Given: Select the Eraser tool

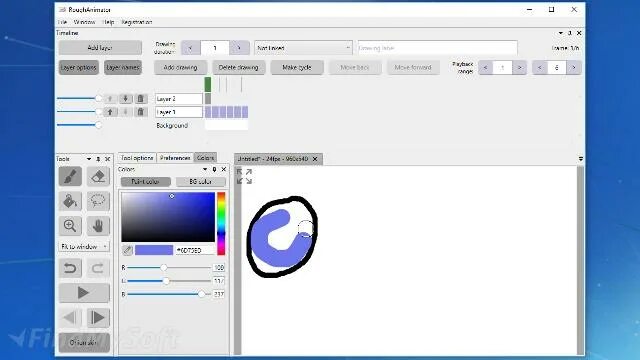Looking at the screenshot, I should click(x=98, y=176).
